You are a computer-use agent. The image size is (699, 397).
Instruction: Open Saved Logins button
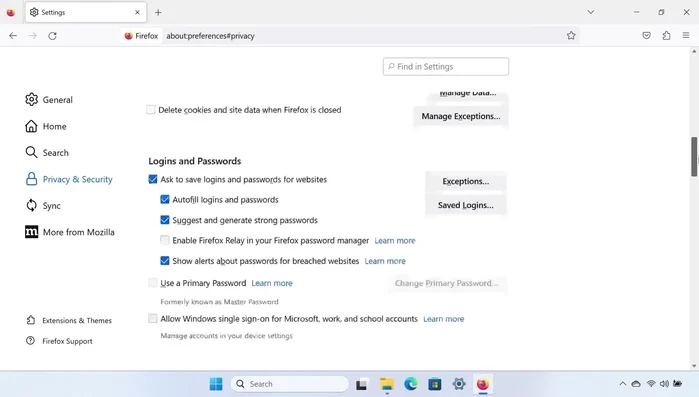[465, 205]
